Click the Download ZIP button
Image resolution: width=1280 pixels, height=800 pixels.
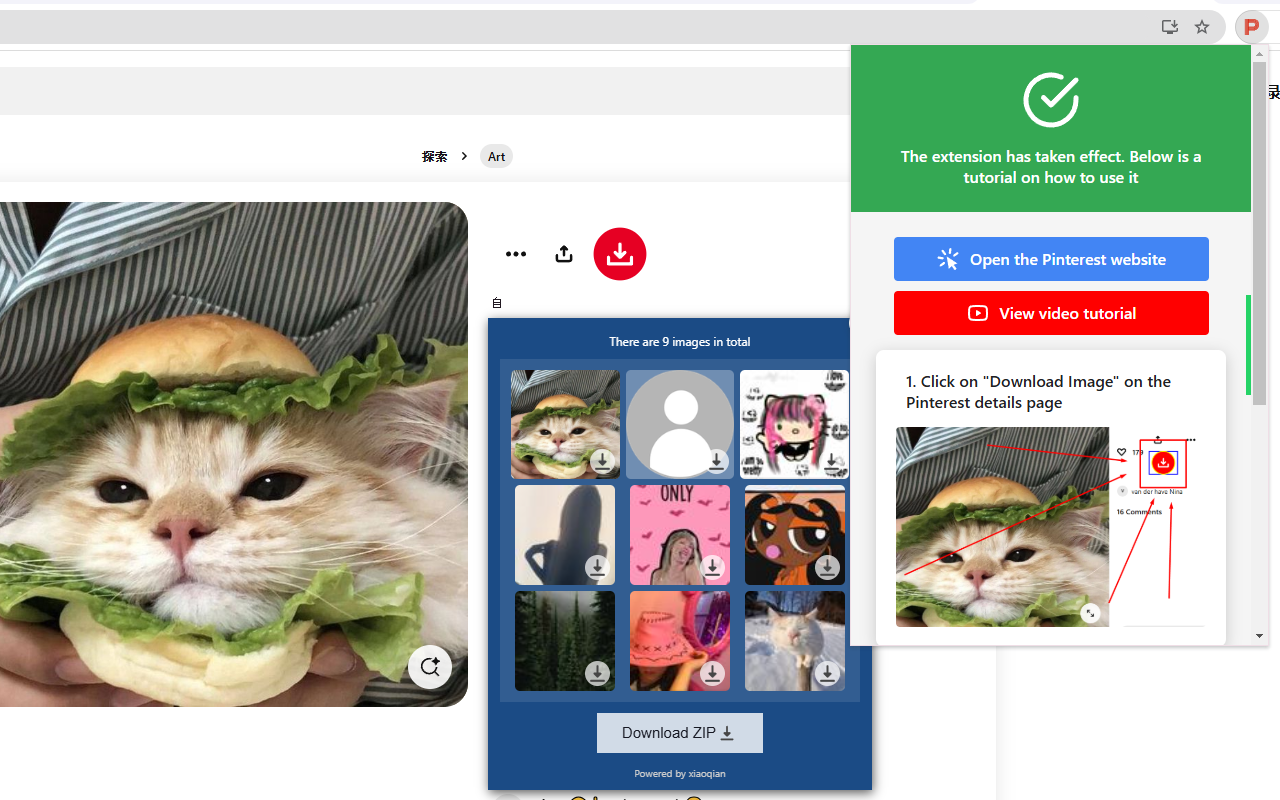[679, 732]
